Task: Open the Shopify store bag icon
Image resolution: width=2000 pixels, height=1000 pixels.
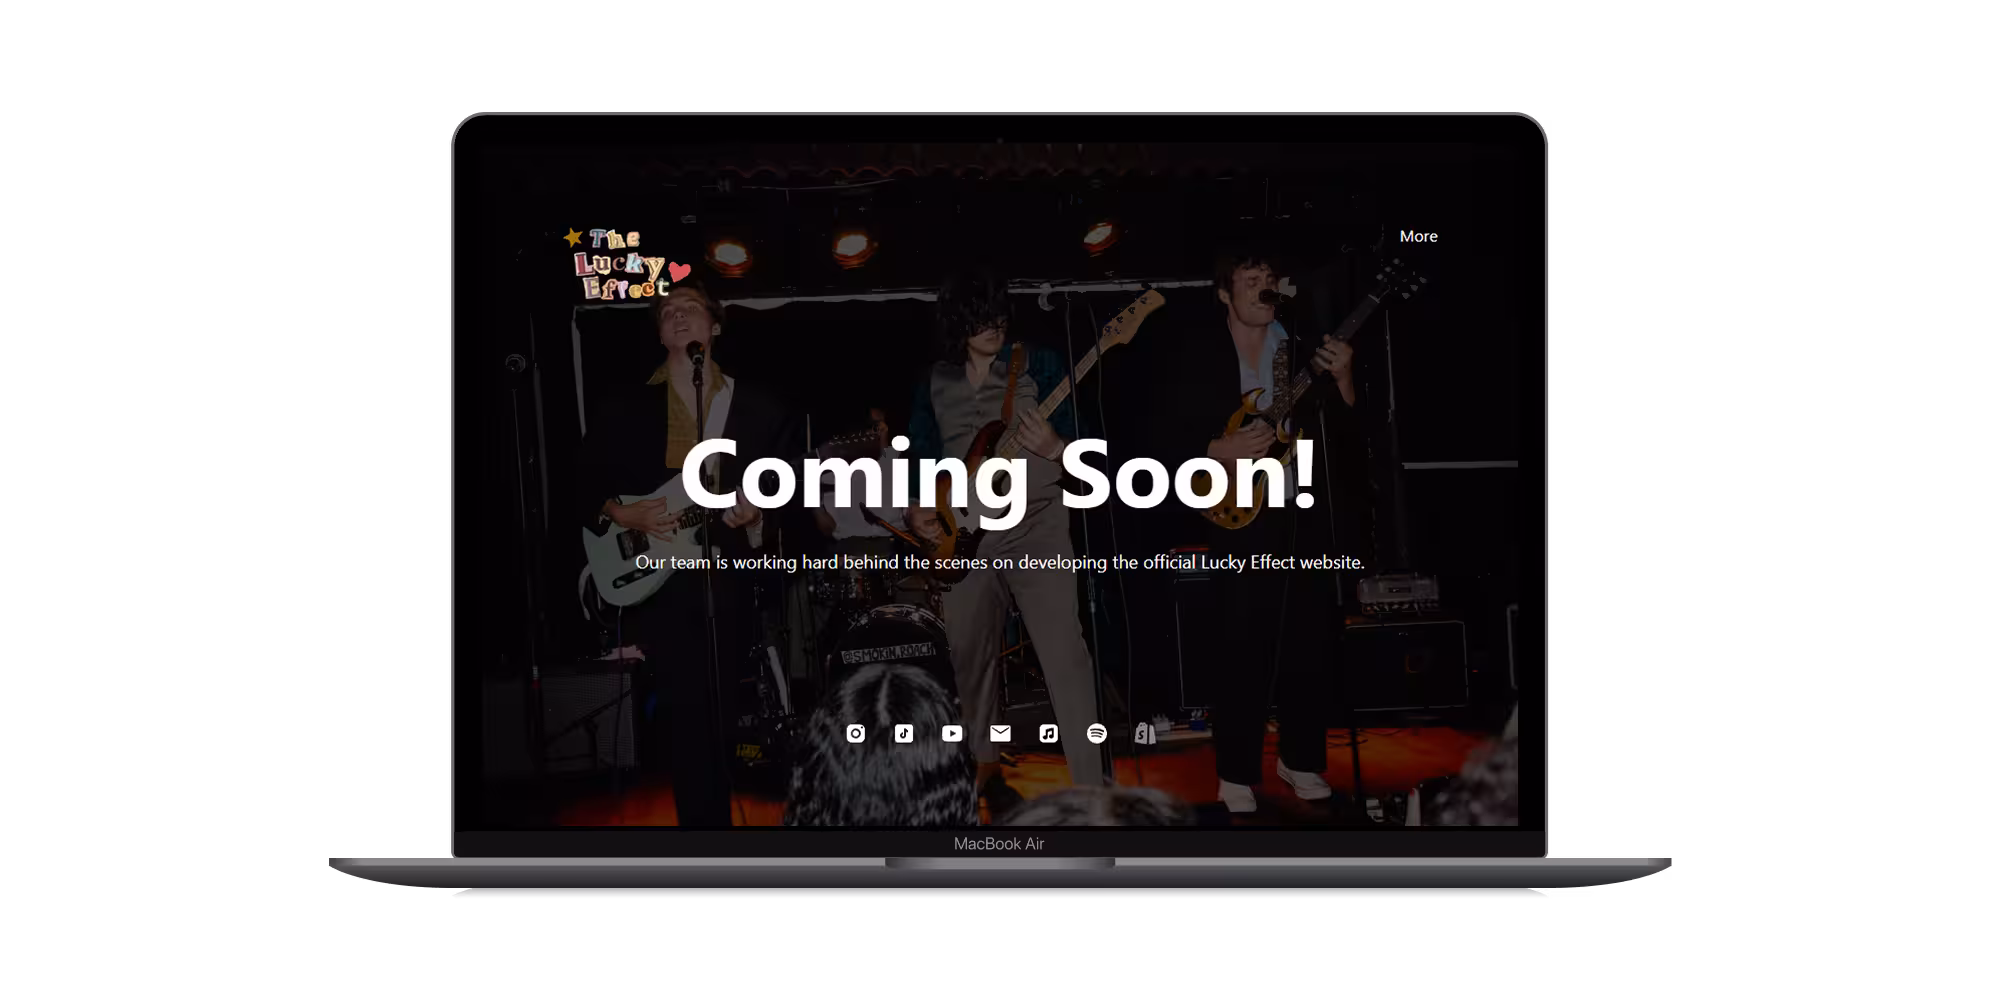Action: tap(1144, 733)
